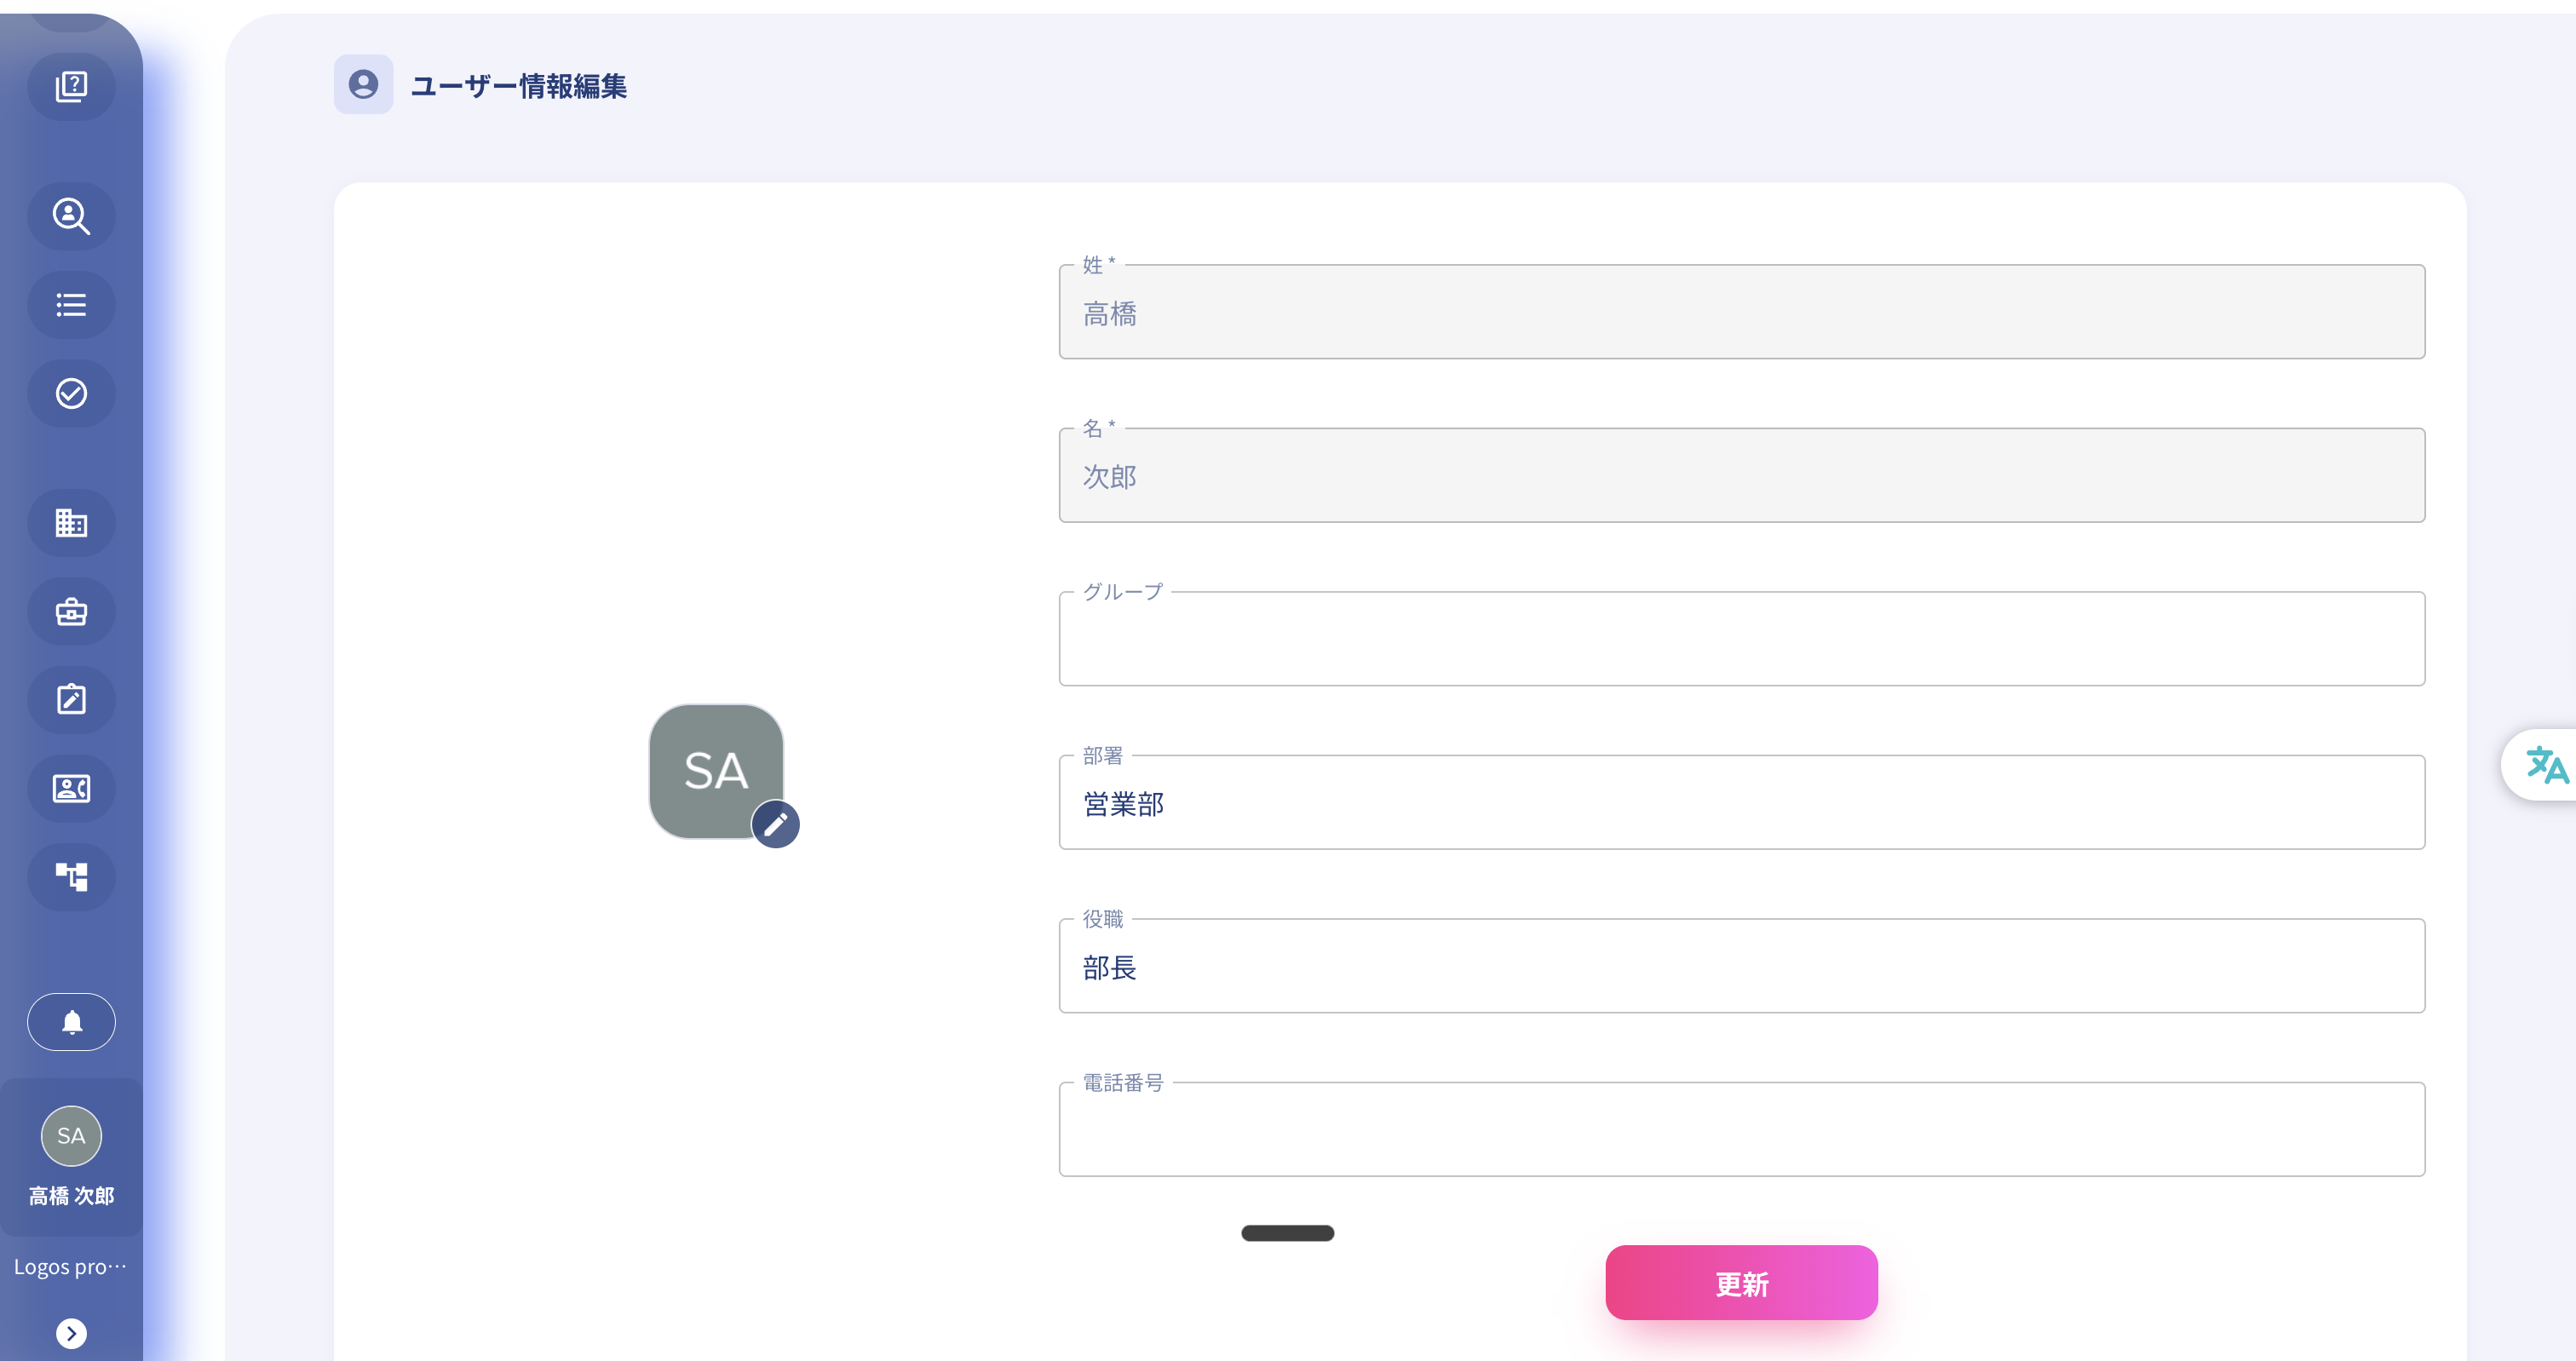The width and height of the screenshot is (2576, 1361).
Task: Open the 高橋 次郎 profile in sidebar
Action: pyautogui.click(x=71, y=1156)
